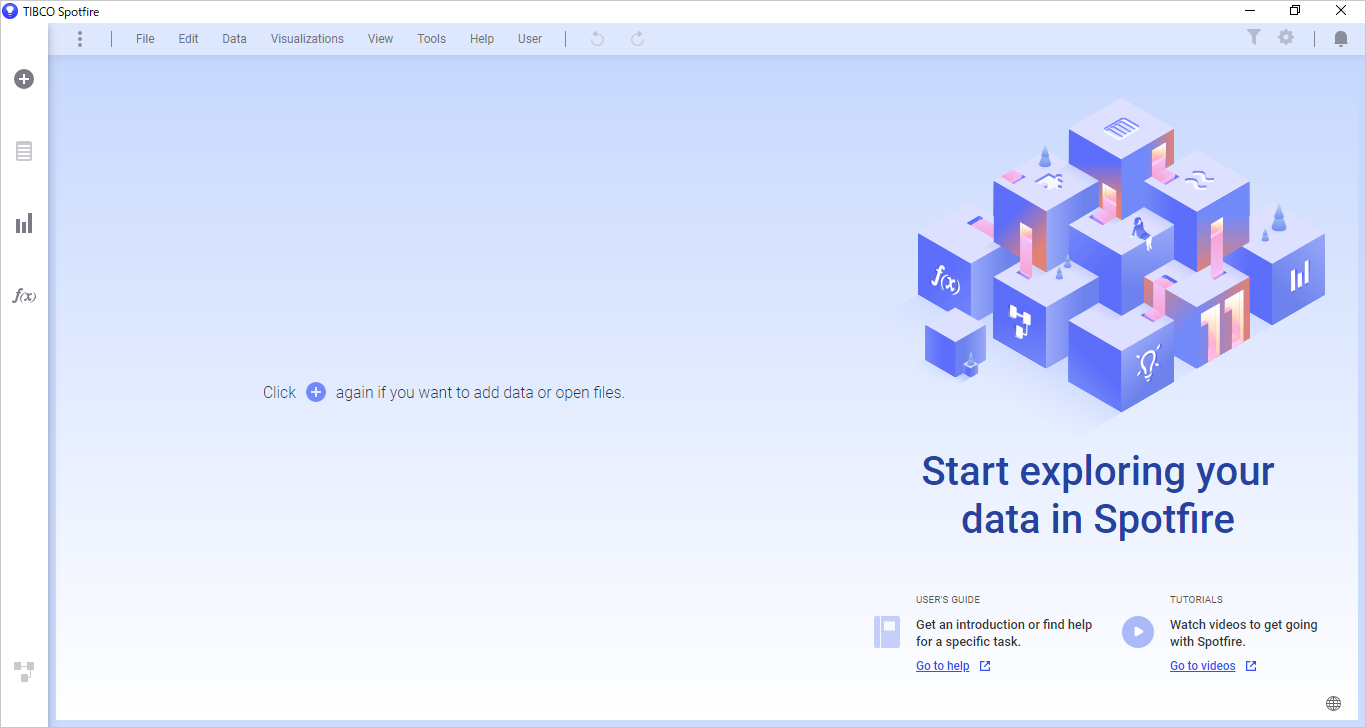Image resolution: width=1366 pixels, height=728 pixels.
Task: Open the View menu
Action: tap(380, 39)
